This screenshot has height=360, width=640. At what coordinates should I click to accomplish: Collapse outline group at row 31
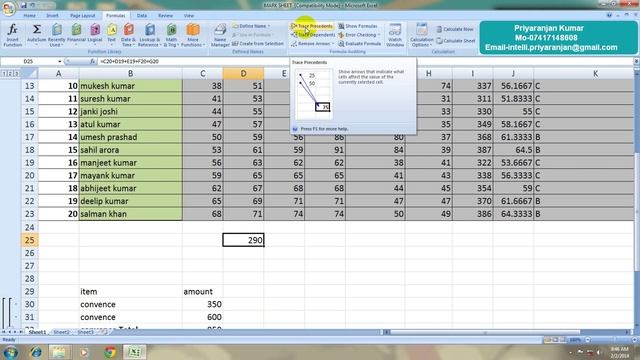[x=16, y=317]
